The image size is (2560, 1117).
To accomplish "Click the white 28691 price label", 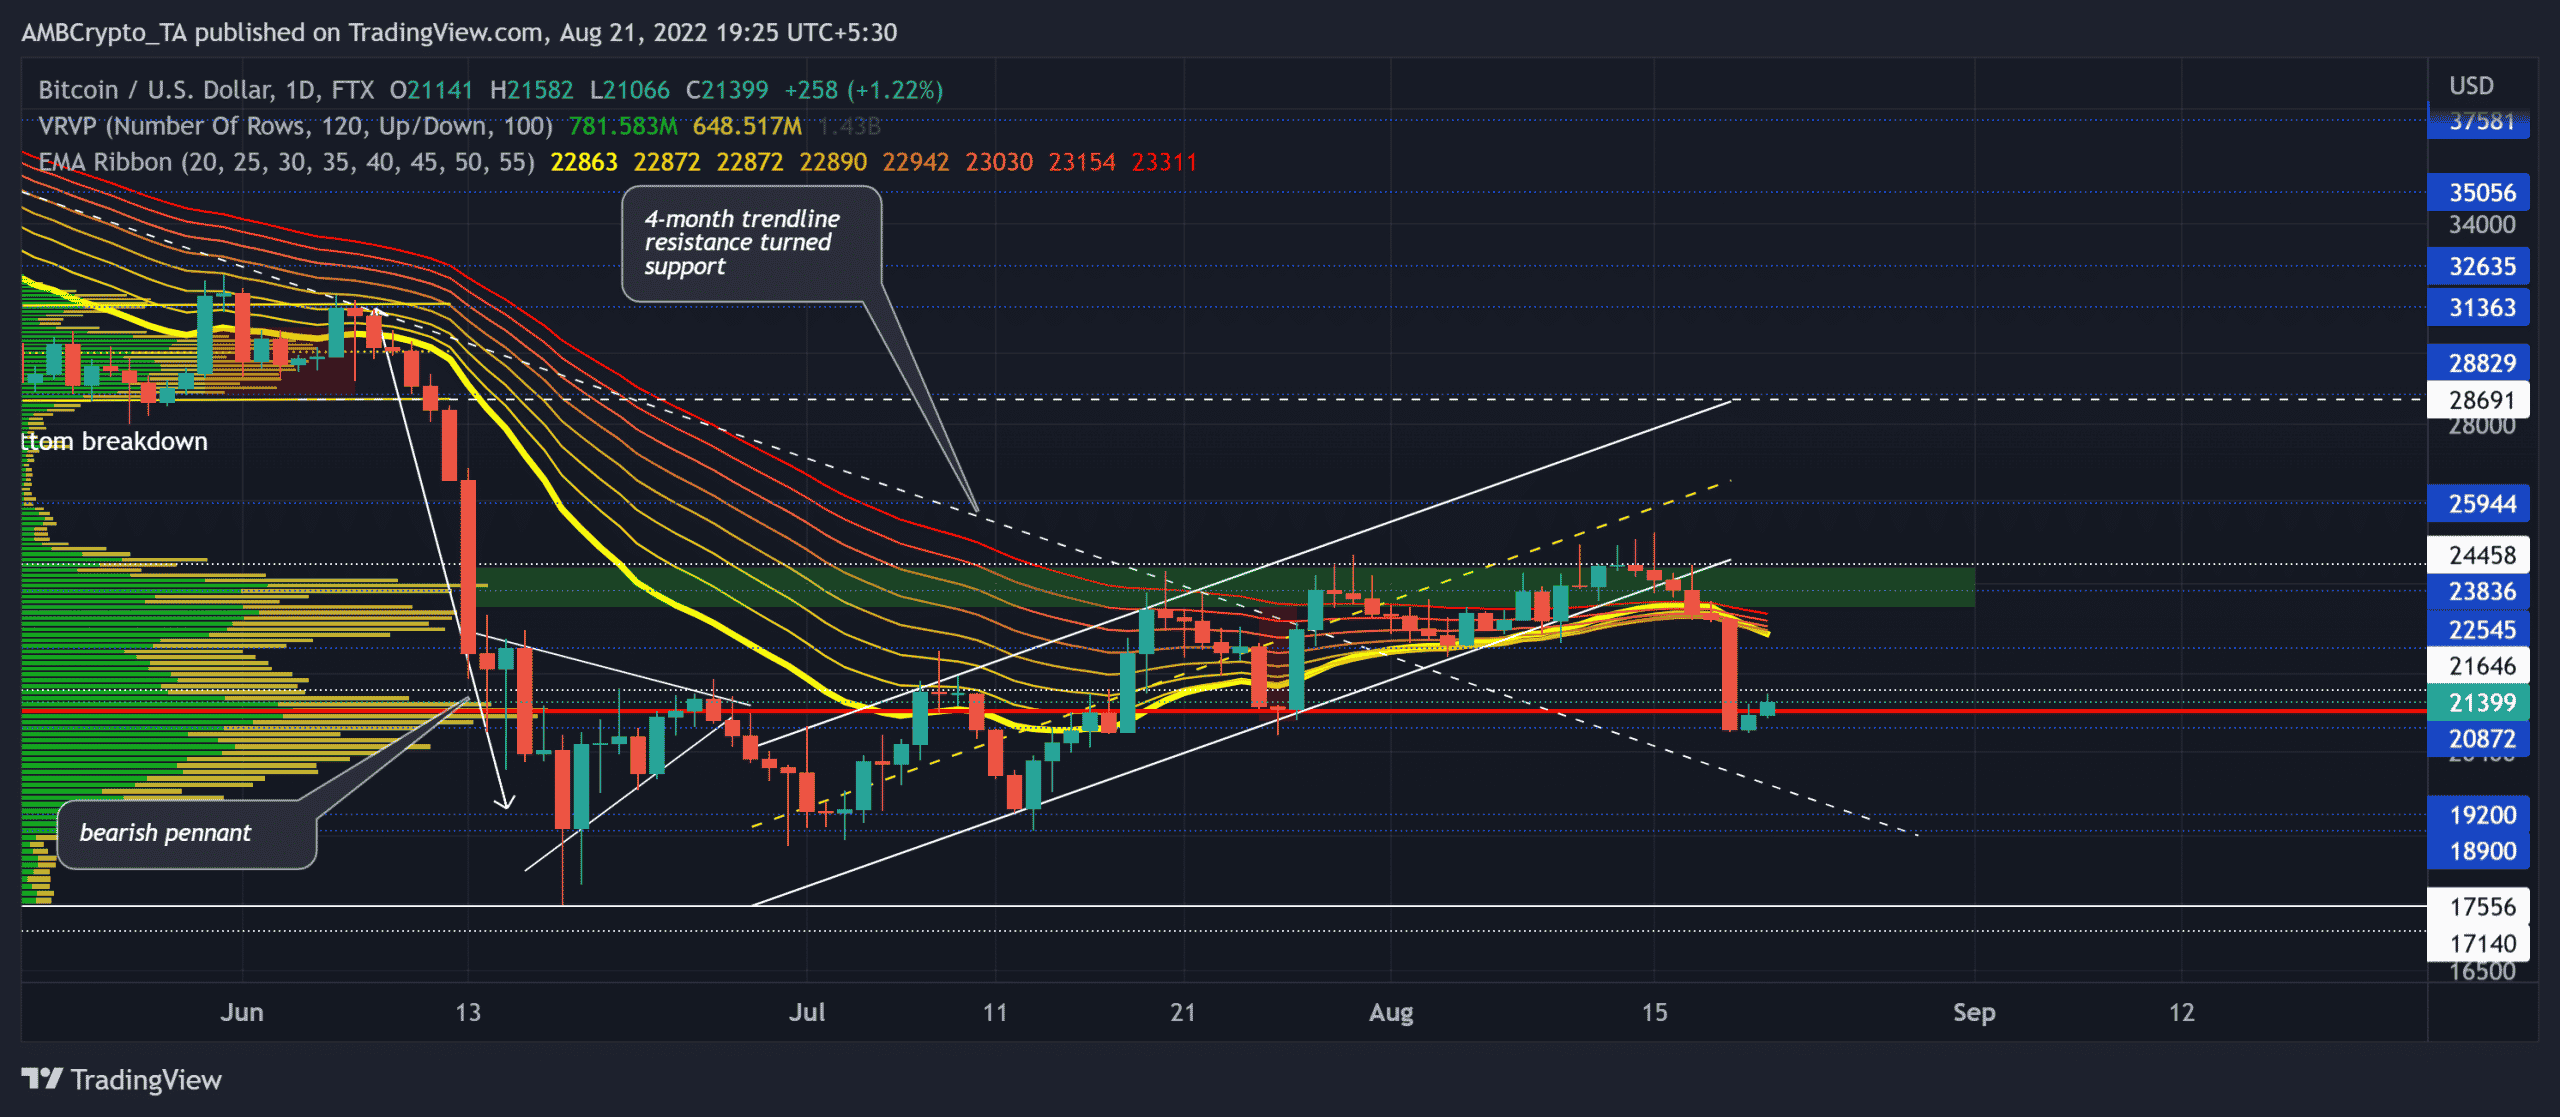I will (2479, 400).
